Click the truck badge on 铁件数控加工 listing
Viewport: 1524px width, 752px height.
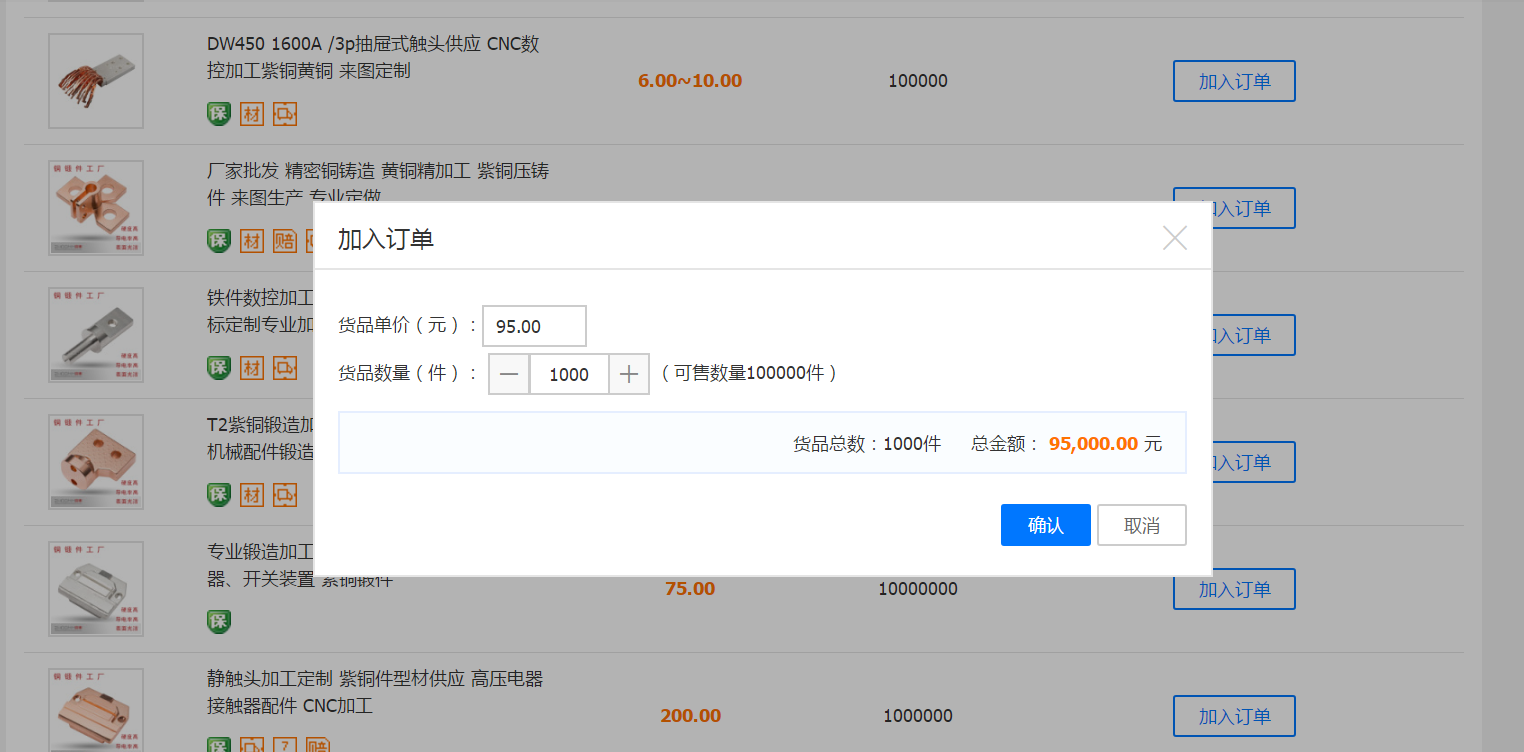tap(285, 368)
